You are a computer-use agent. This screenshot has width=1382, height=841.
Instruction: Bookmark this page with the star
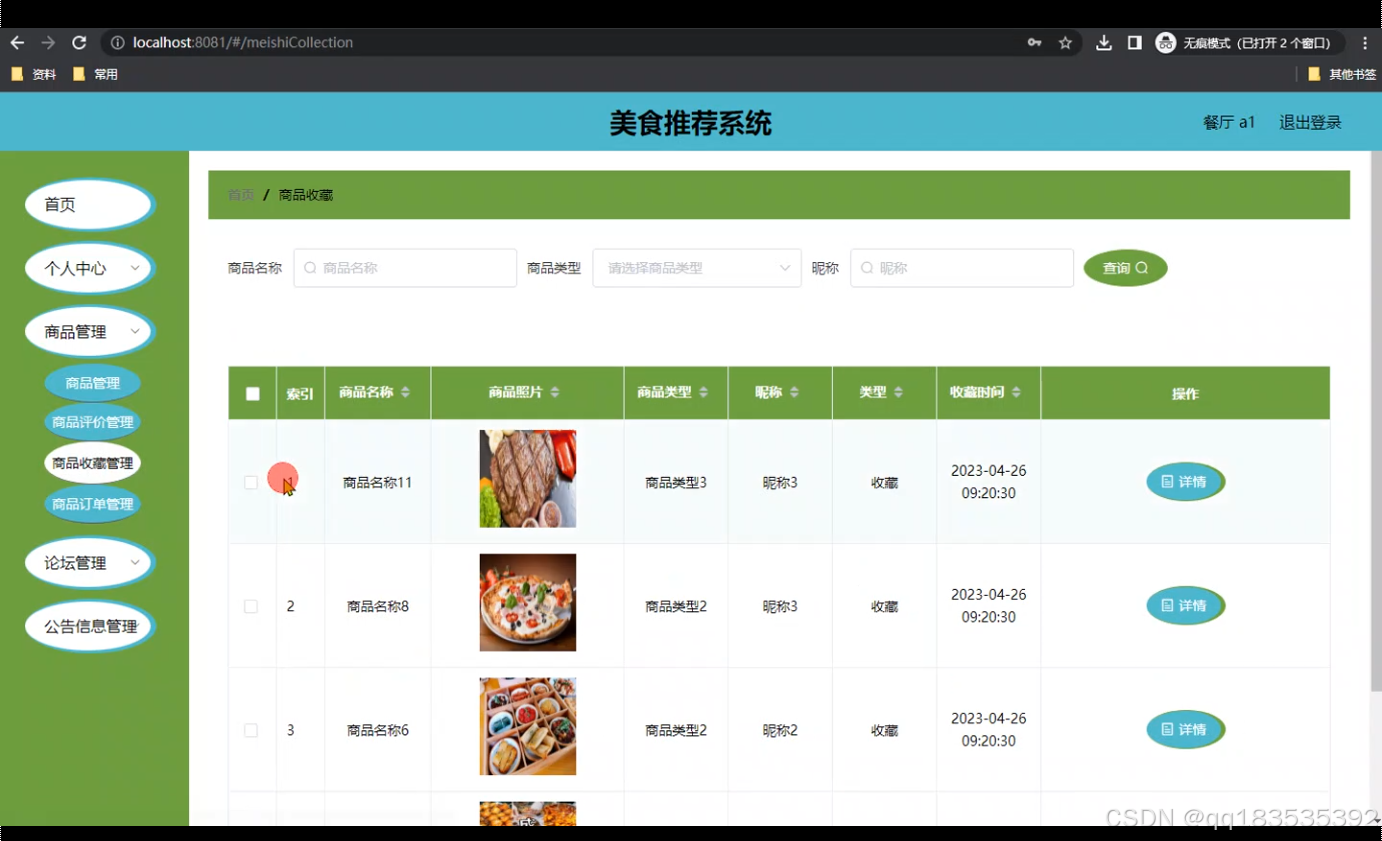tap(1066, 43)
